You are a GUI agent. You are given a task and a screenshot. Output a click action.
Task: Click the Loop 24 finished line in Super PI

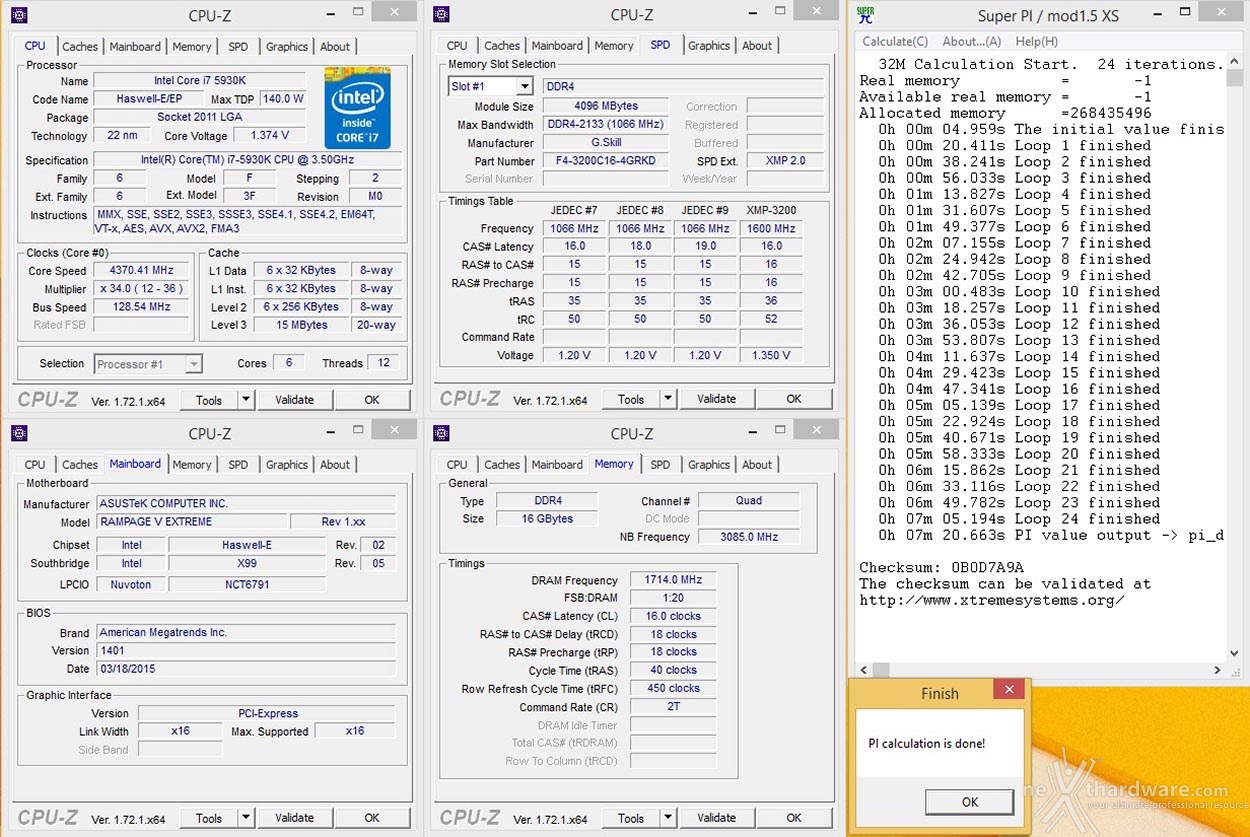[1020, 519]
